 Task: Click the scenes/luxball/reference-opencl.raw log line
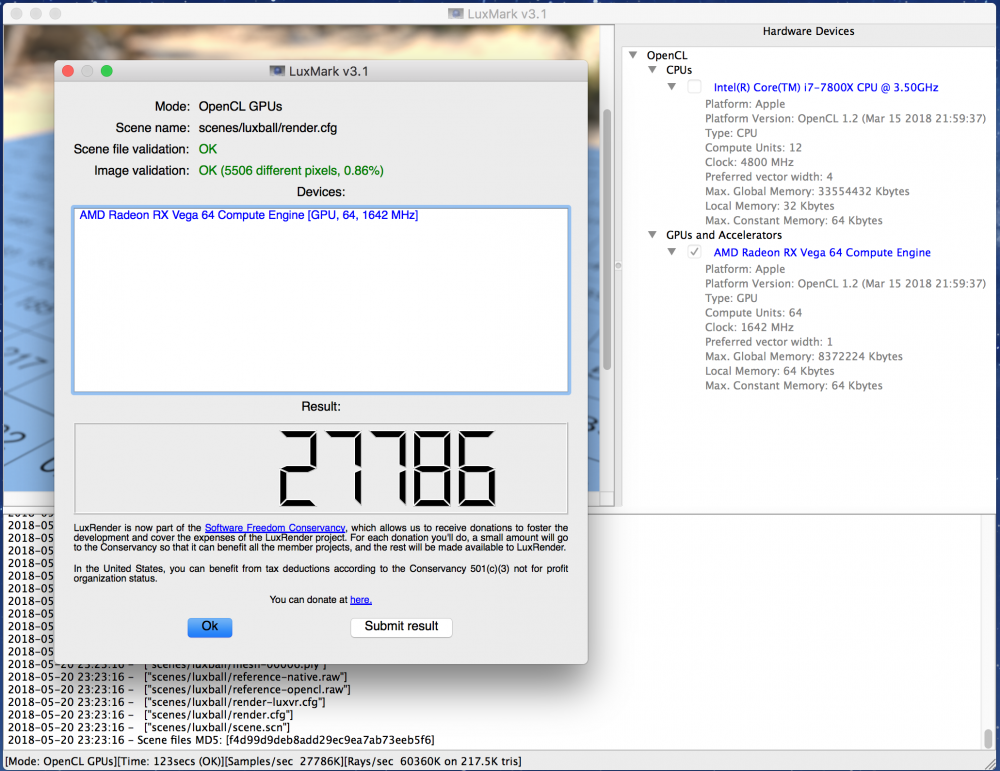tap(179, 690)
